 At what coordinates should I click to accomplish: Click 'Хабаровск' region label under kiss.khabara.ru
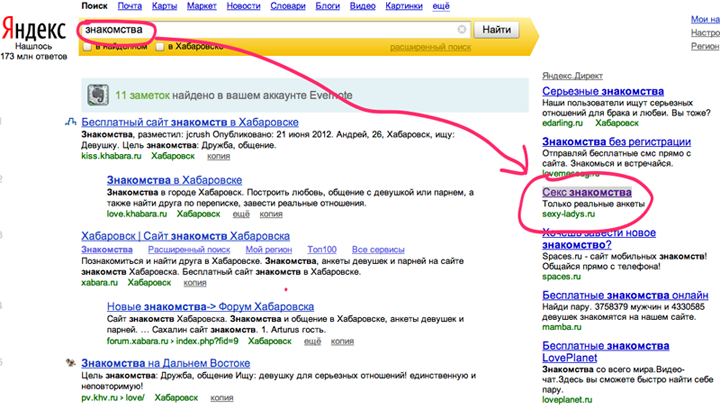[173, 156]
